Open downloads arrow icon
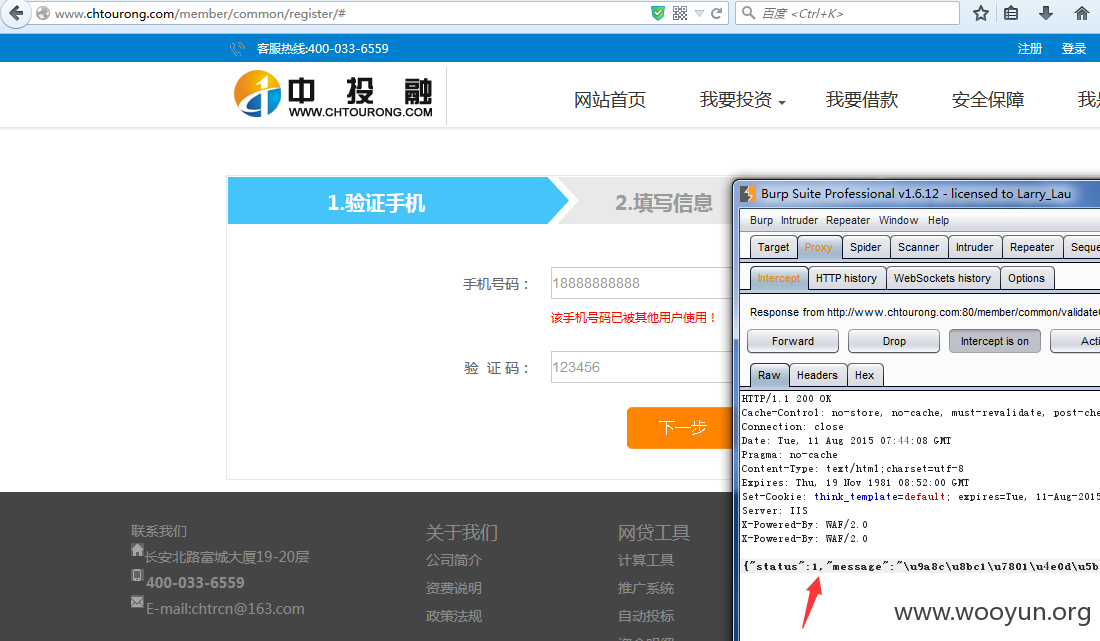The height and width of the screenshot is (641, 1100). [1045, 13]
